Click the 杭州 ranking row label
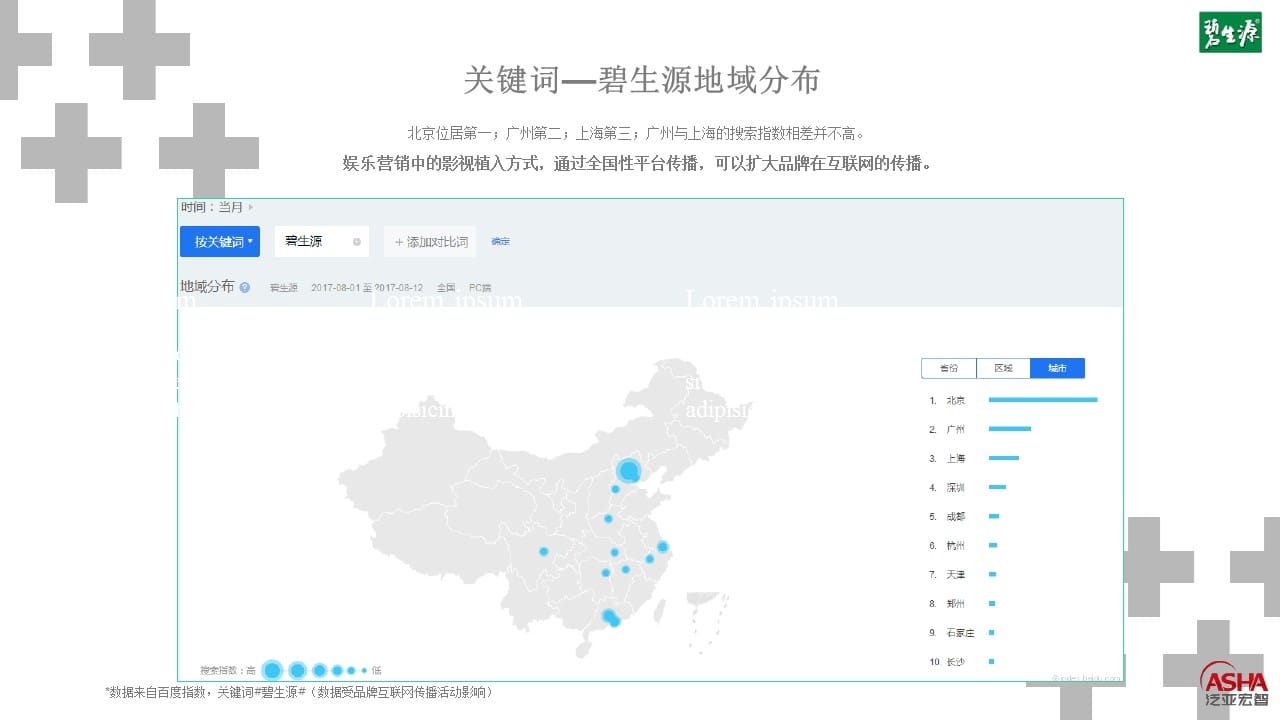 955,545
